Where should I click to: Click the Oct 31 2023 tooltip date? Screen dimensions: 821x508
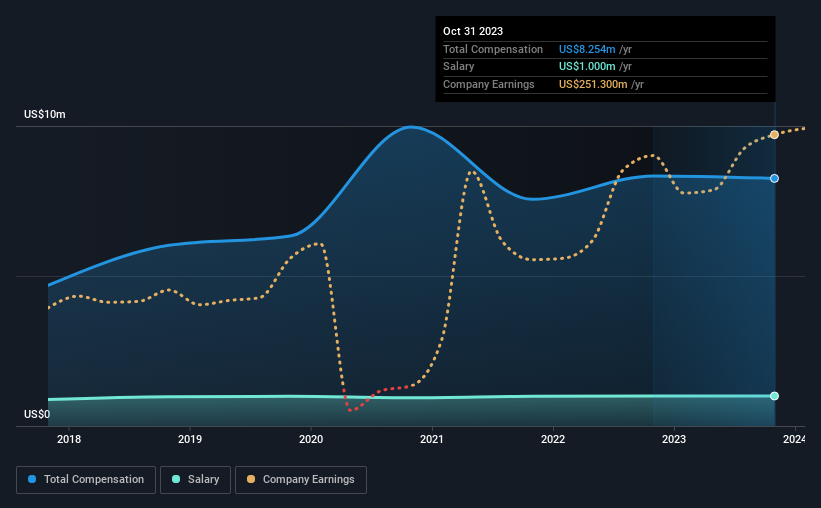[473, 31]
